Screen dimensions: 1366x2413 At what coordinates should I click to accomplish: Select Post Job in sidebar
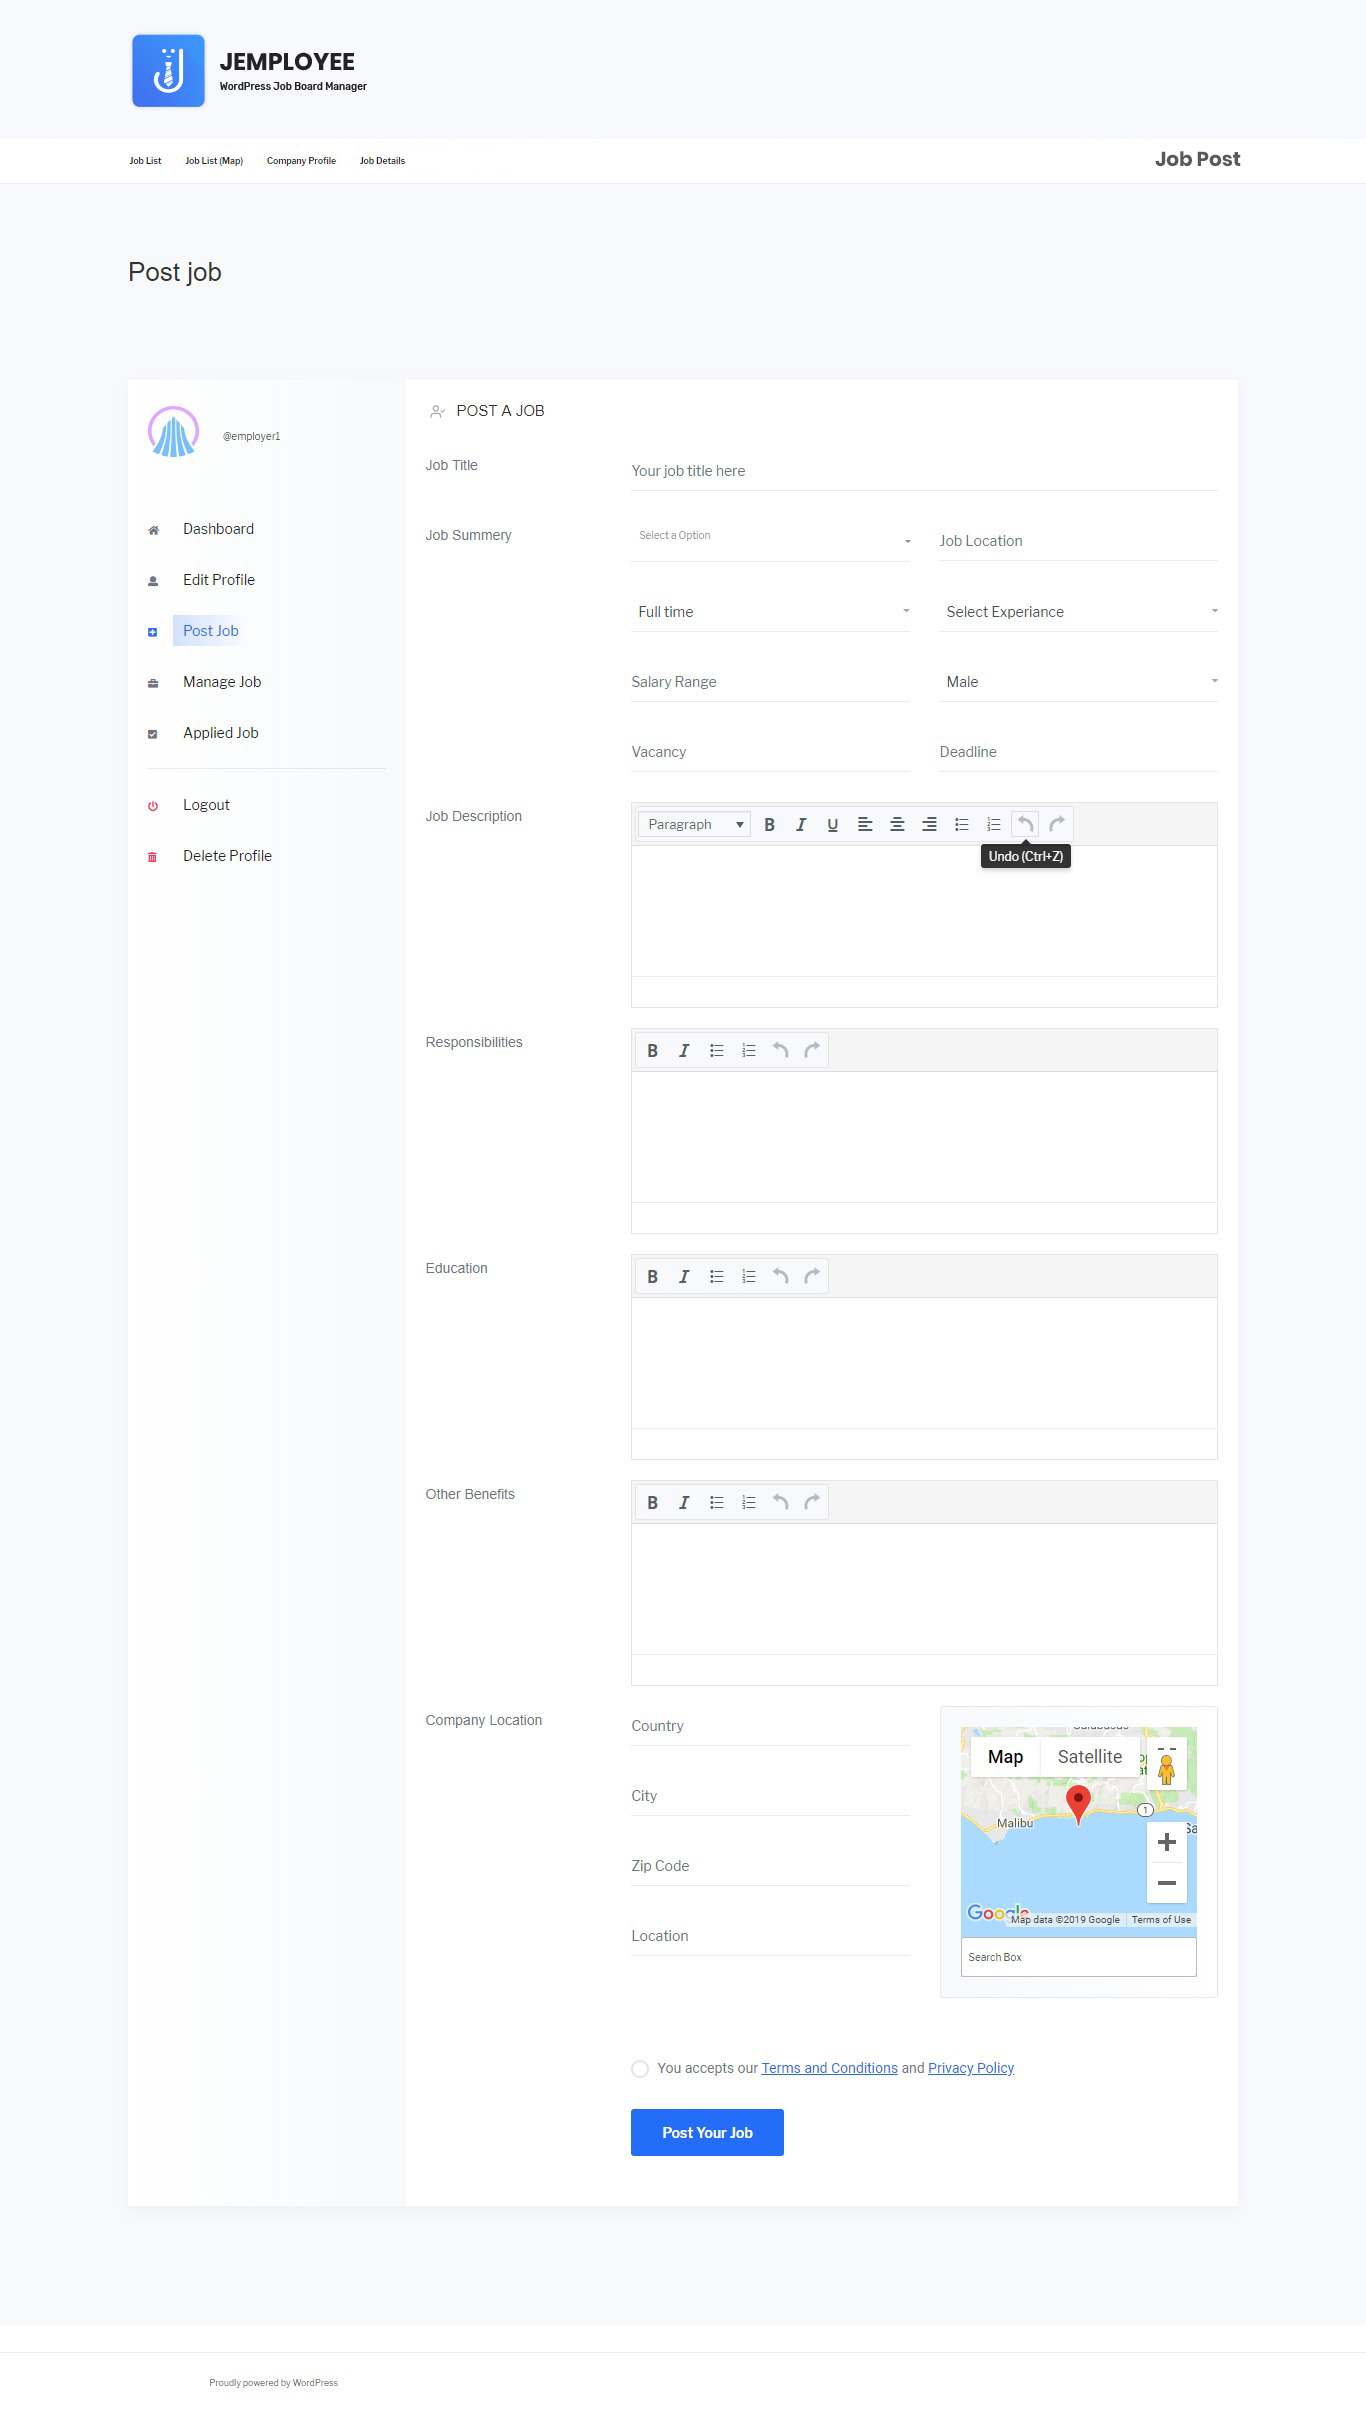(210, 631)
